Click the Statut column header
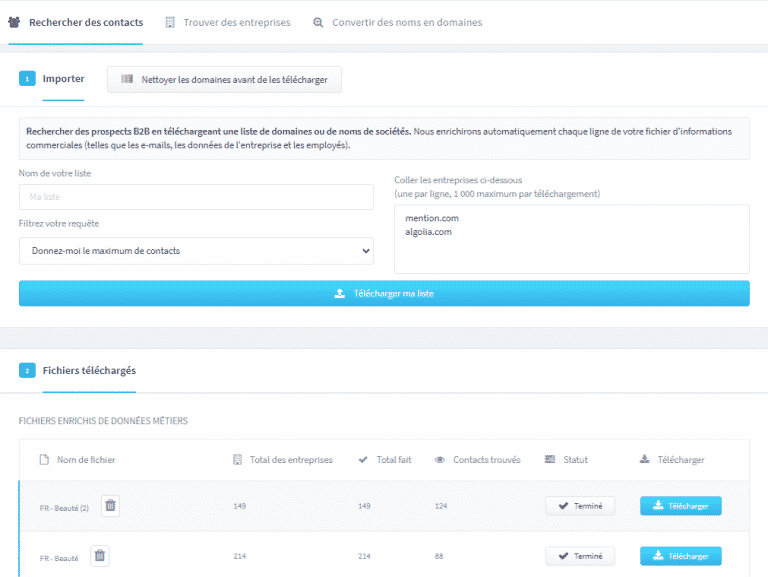 (x=575, y=460)
